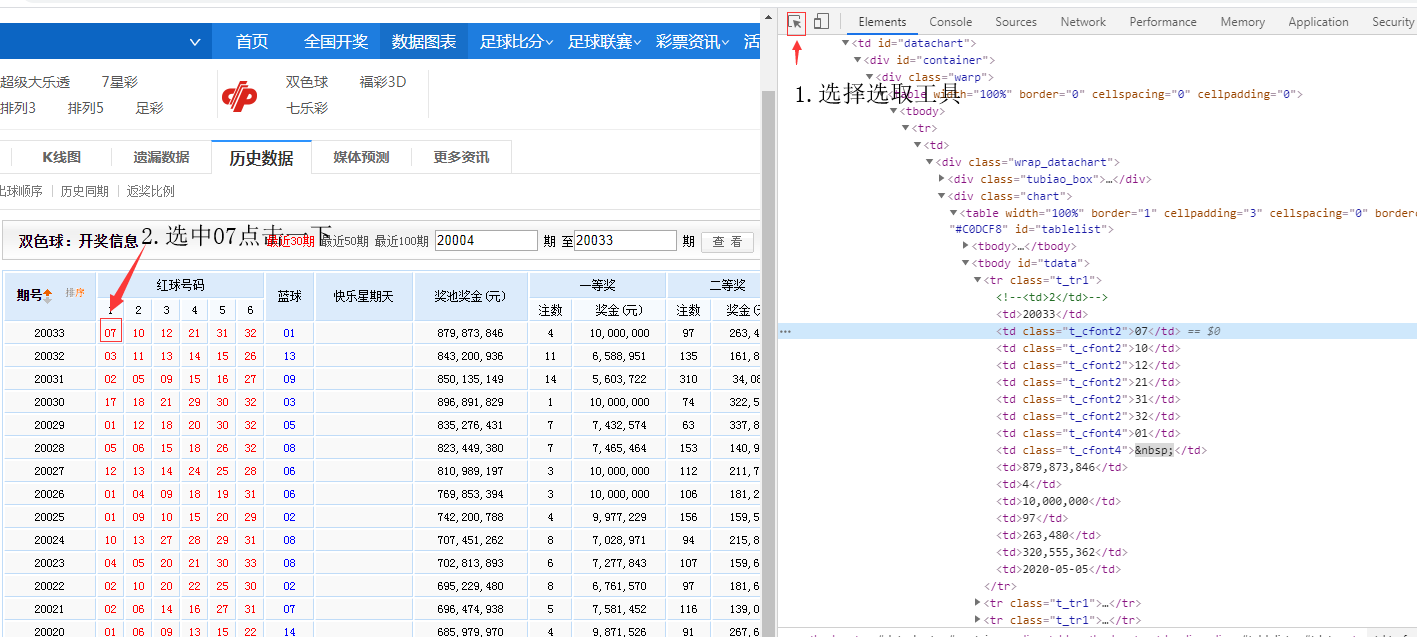
Task: Collapse the div class="wrap_datachart" node
Action: click(x=930, y=162)
